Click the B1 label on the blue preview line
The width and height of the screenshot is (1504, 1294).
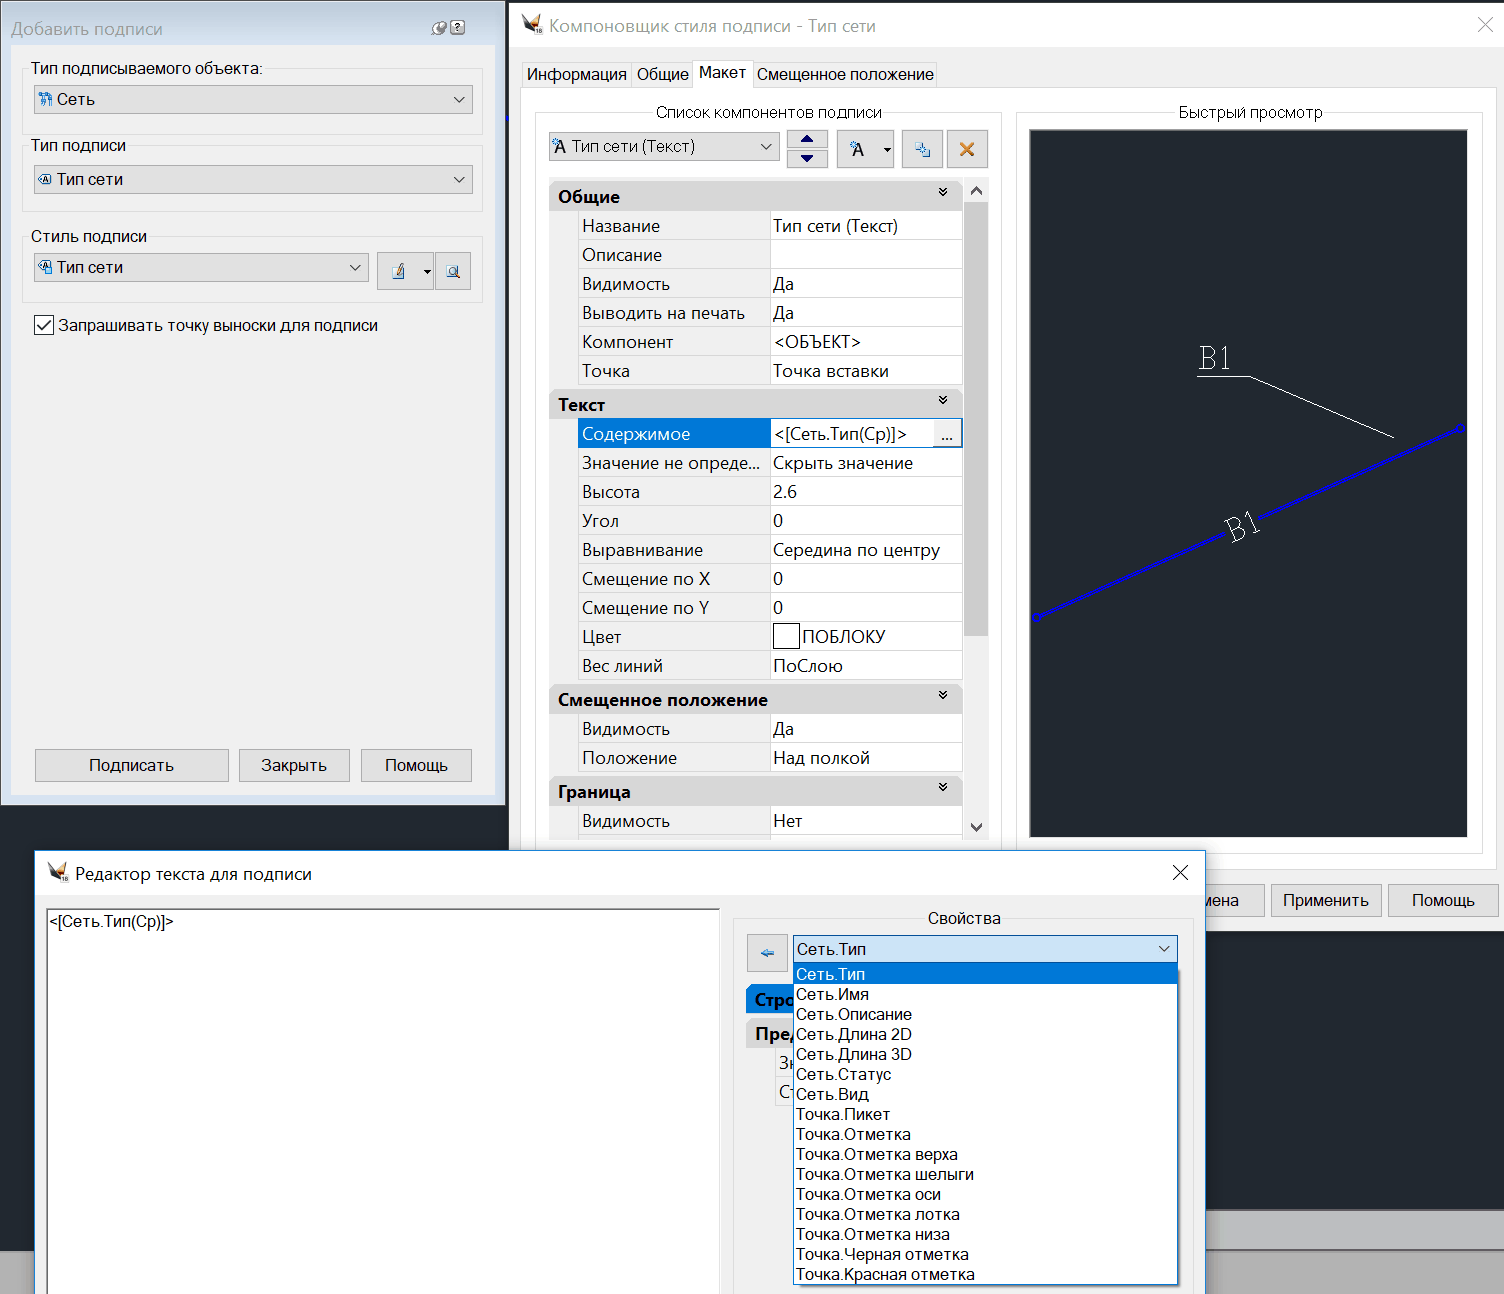point(1242,526)
